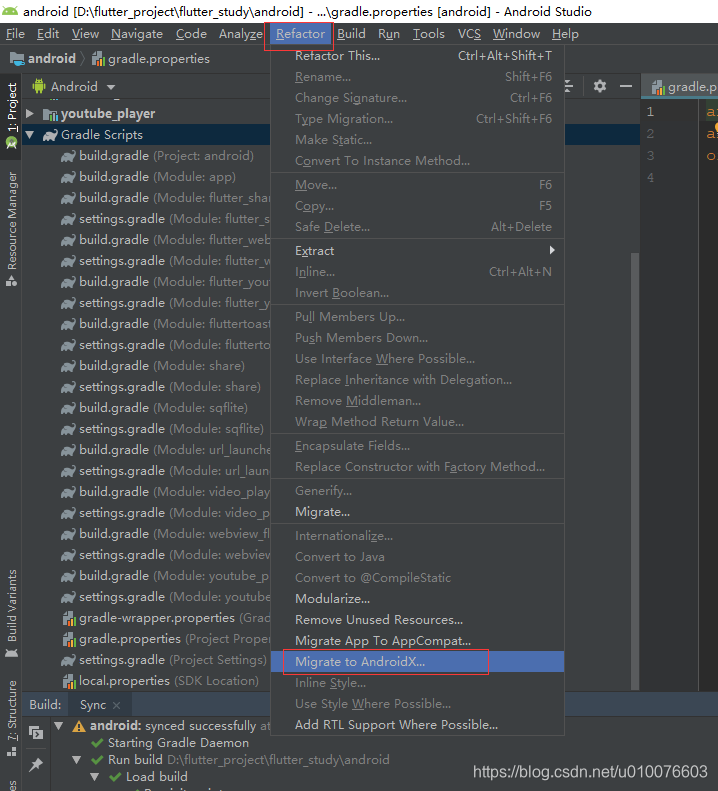Click the android breadcrumb folder

click(43, 59)
